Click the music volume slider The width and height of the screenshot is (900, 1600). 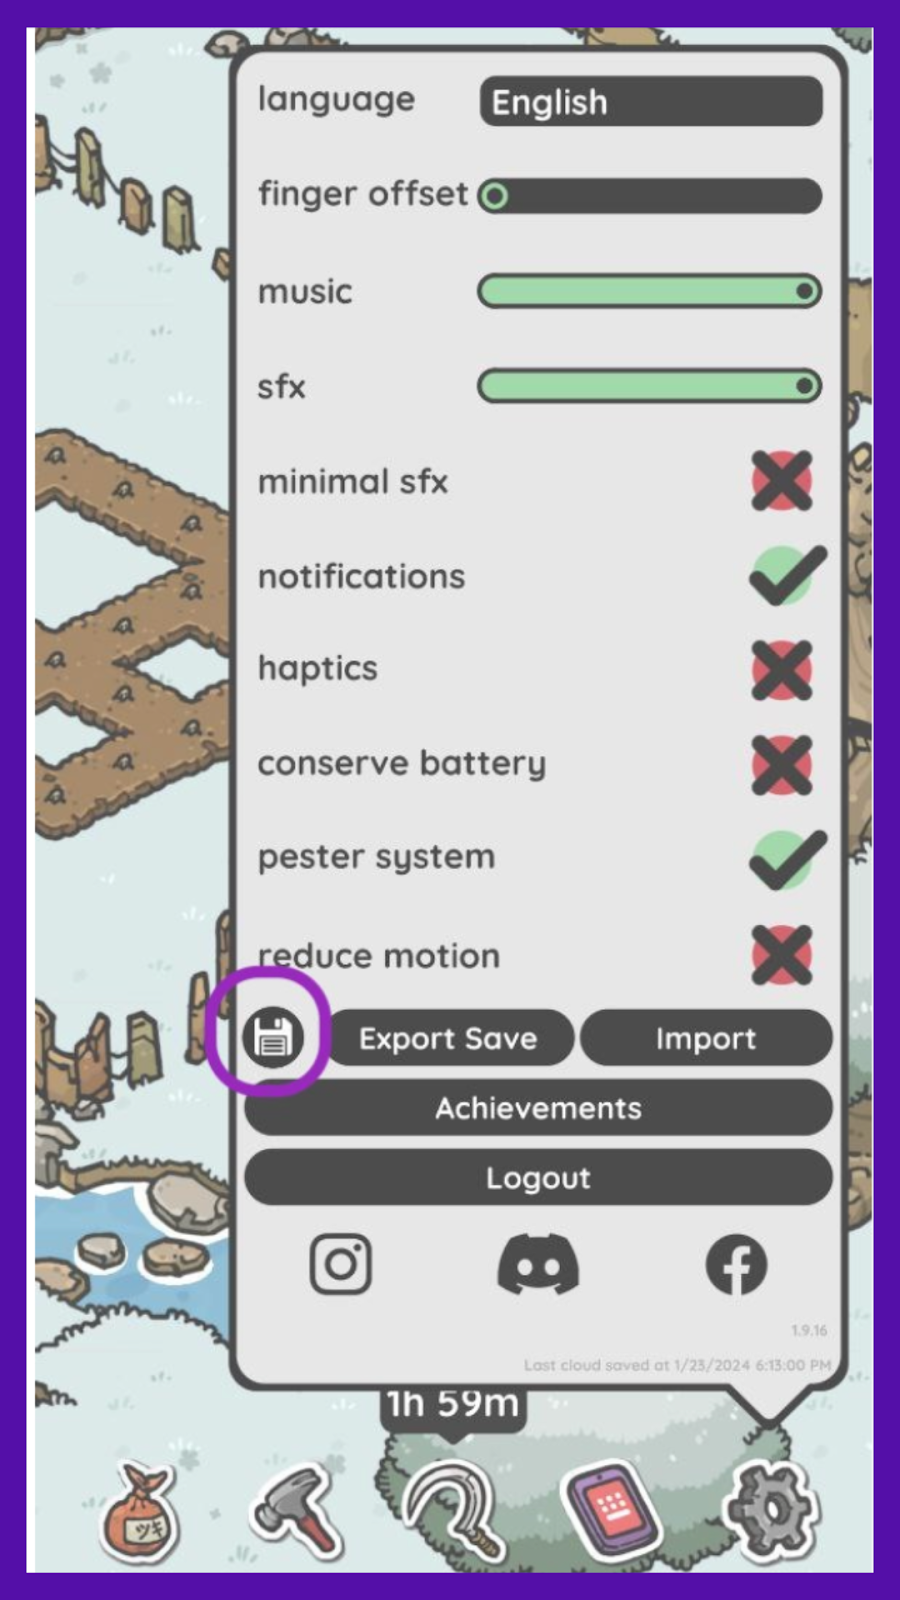tap(650, 291)
